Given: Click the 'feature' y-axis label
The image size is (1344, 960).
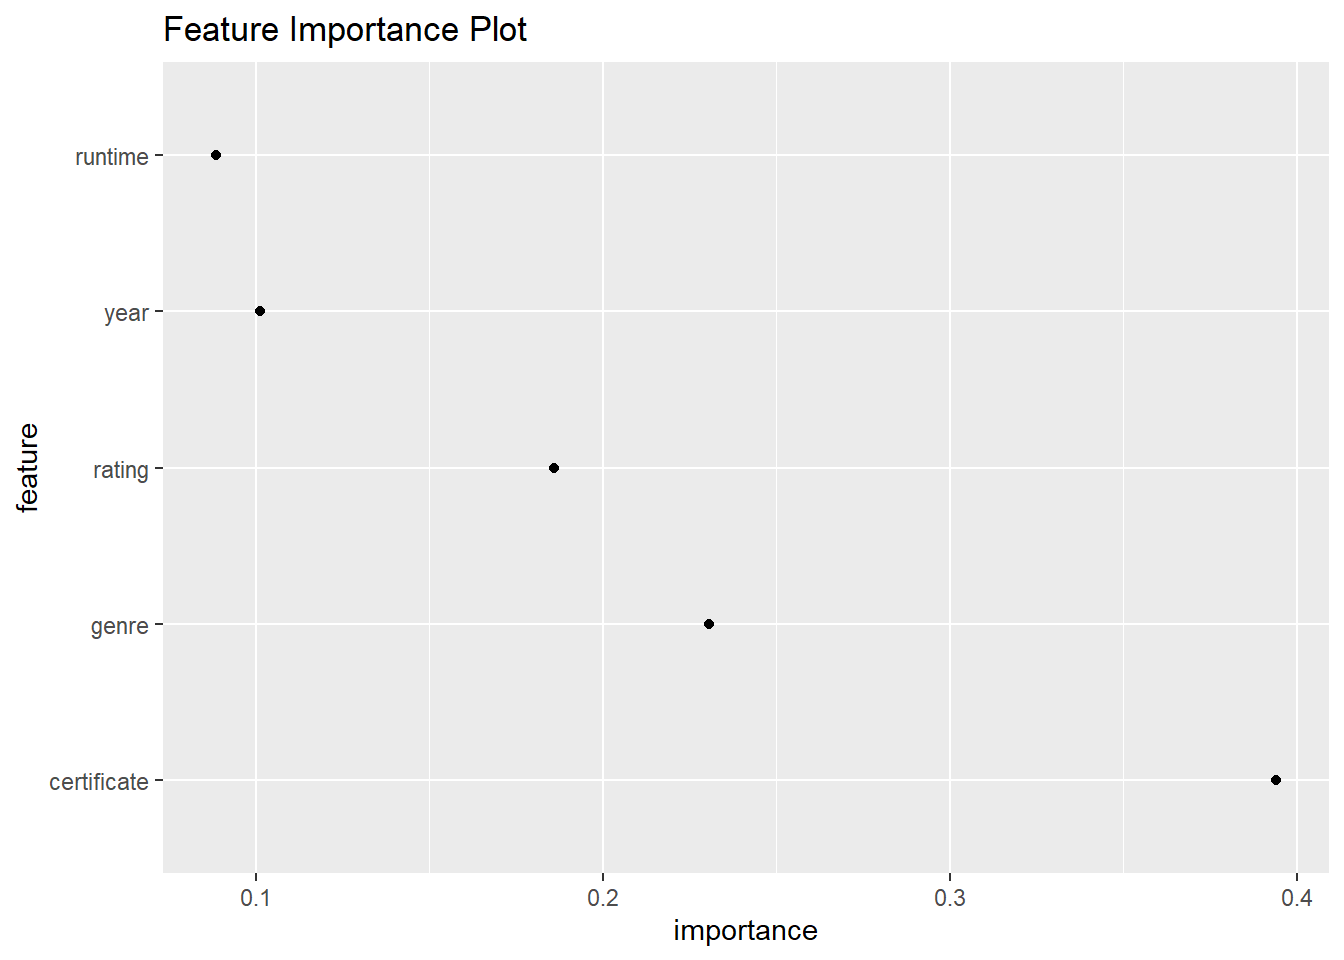Looking at the screenshot, I should click(28, 467).
